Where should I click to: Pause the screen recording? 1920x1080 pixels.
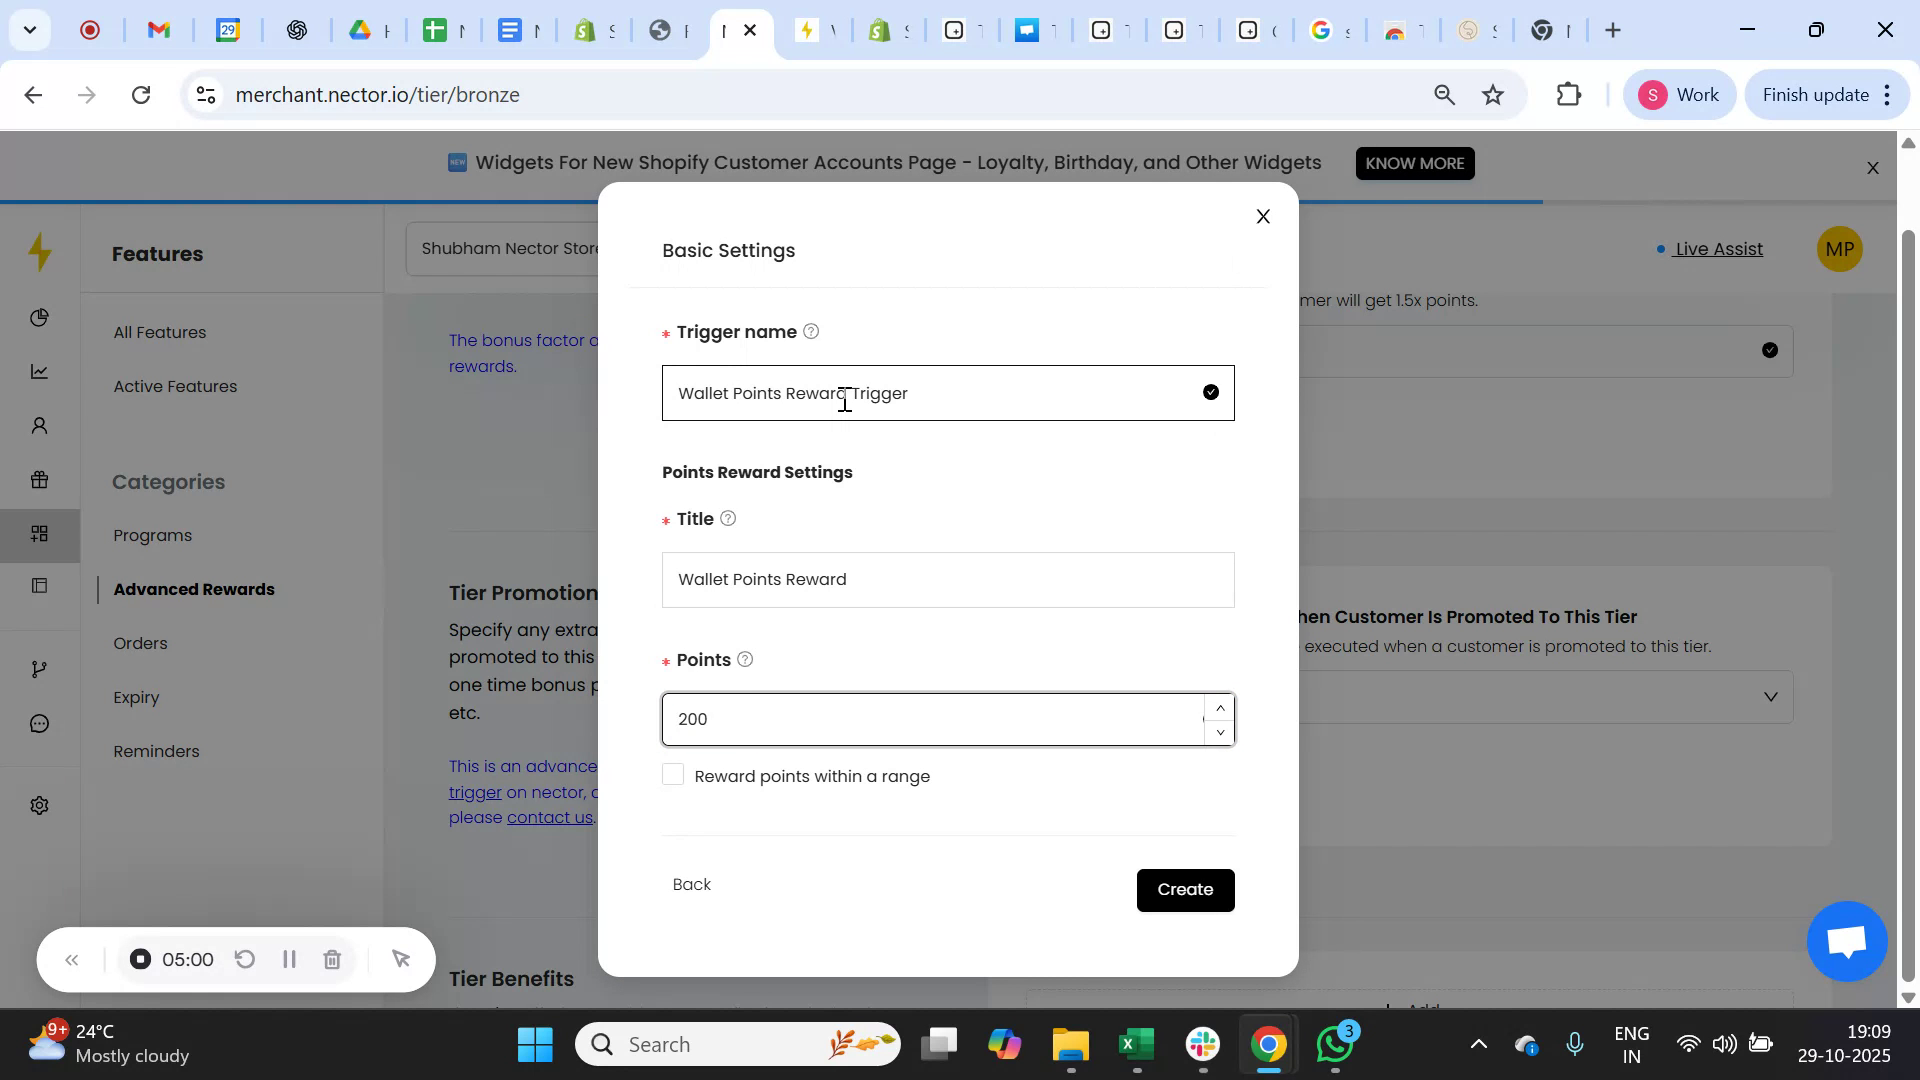tap(289, 959)
